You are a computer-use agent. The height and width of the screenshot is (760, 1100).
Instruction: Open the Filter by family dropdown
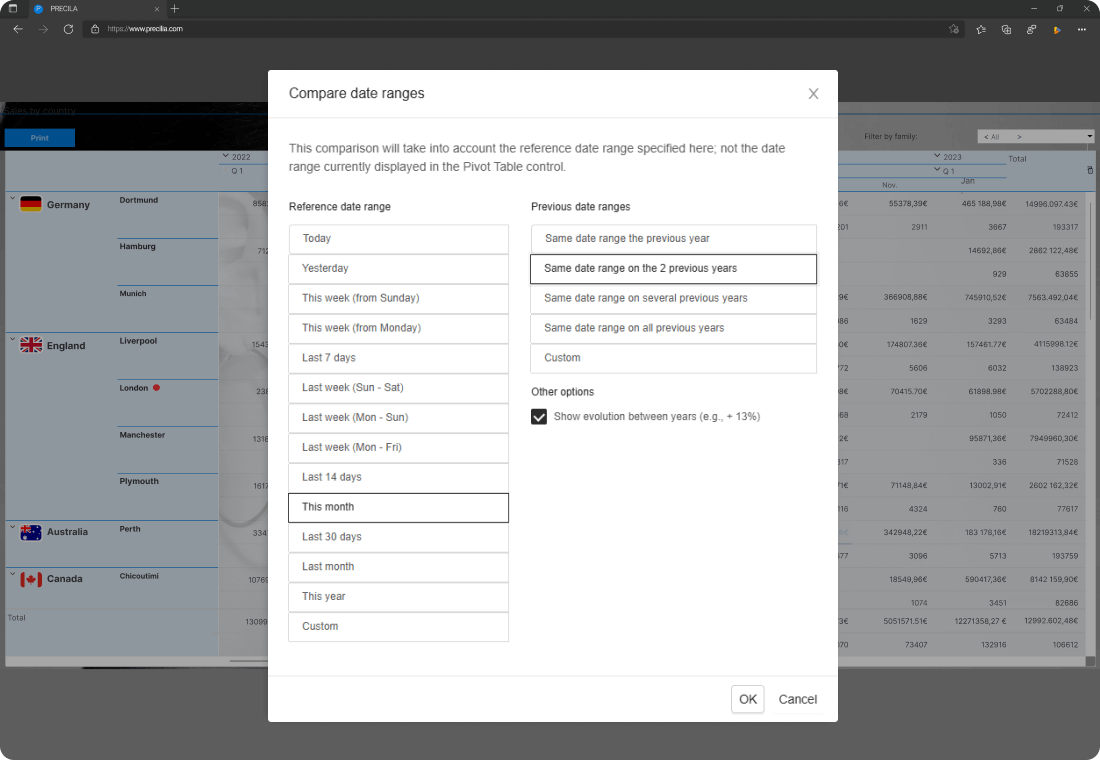[1035, 136]
